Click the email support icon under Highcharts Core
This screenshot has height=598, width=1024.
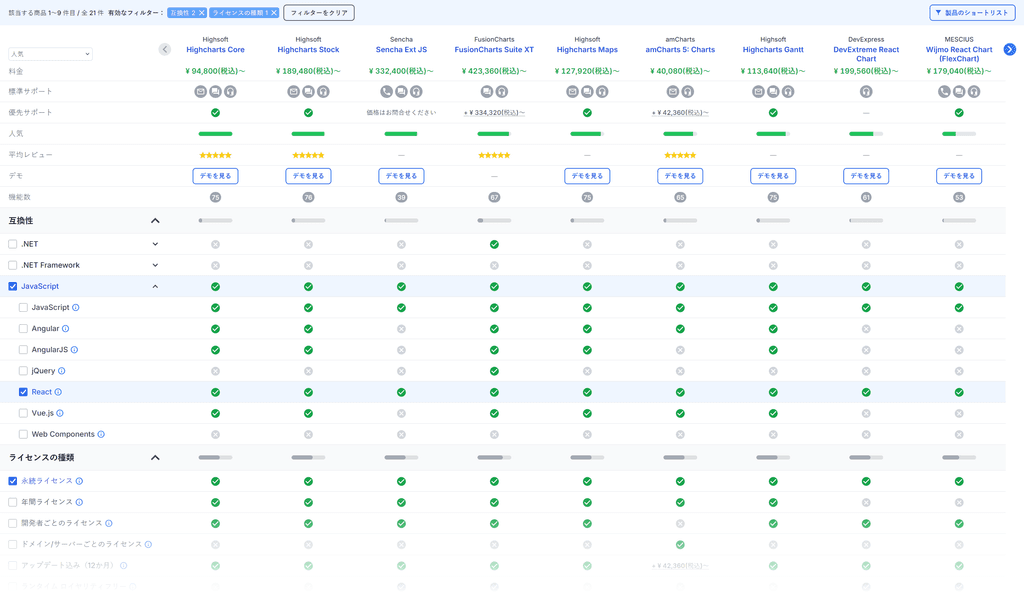click(200, 91)
